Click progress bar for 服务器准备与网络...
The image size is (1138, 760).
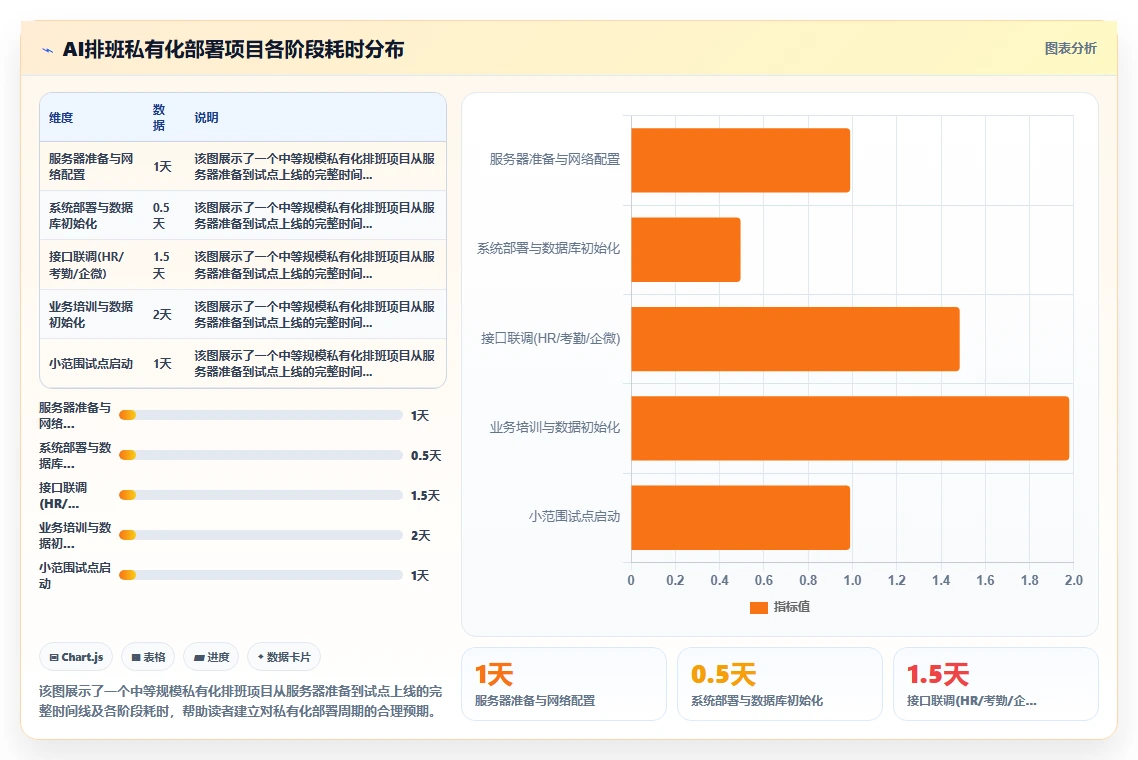261,415
